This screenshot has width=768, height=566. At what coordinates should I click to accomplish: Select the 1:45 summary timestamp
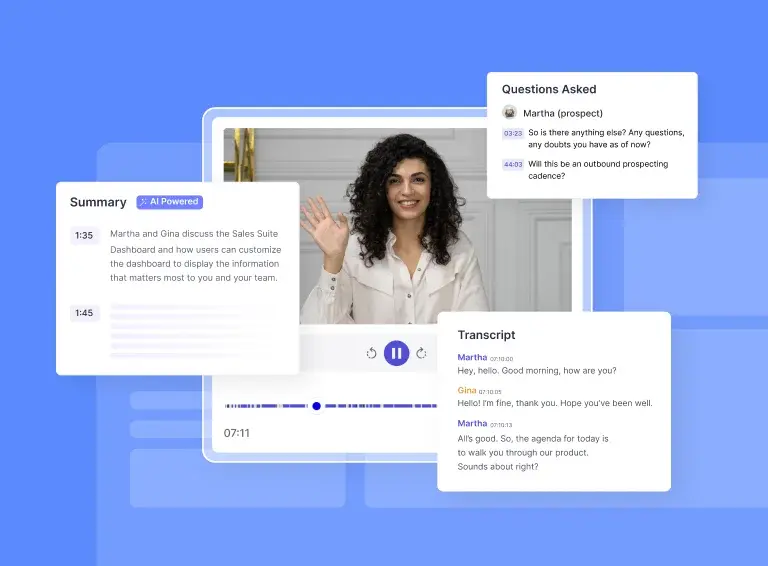tap(83, 313)
